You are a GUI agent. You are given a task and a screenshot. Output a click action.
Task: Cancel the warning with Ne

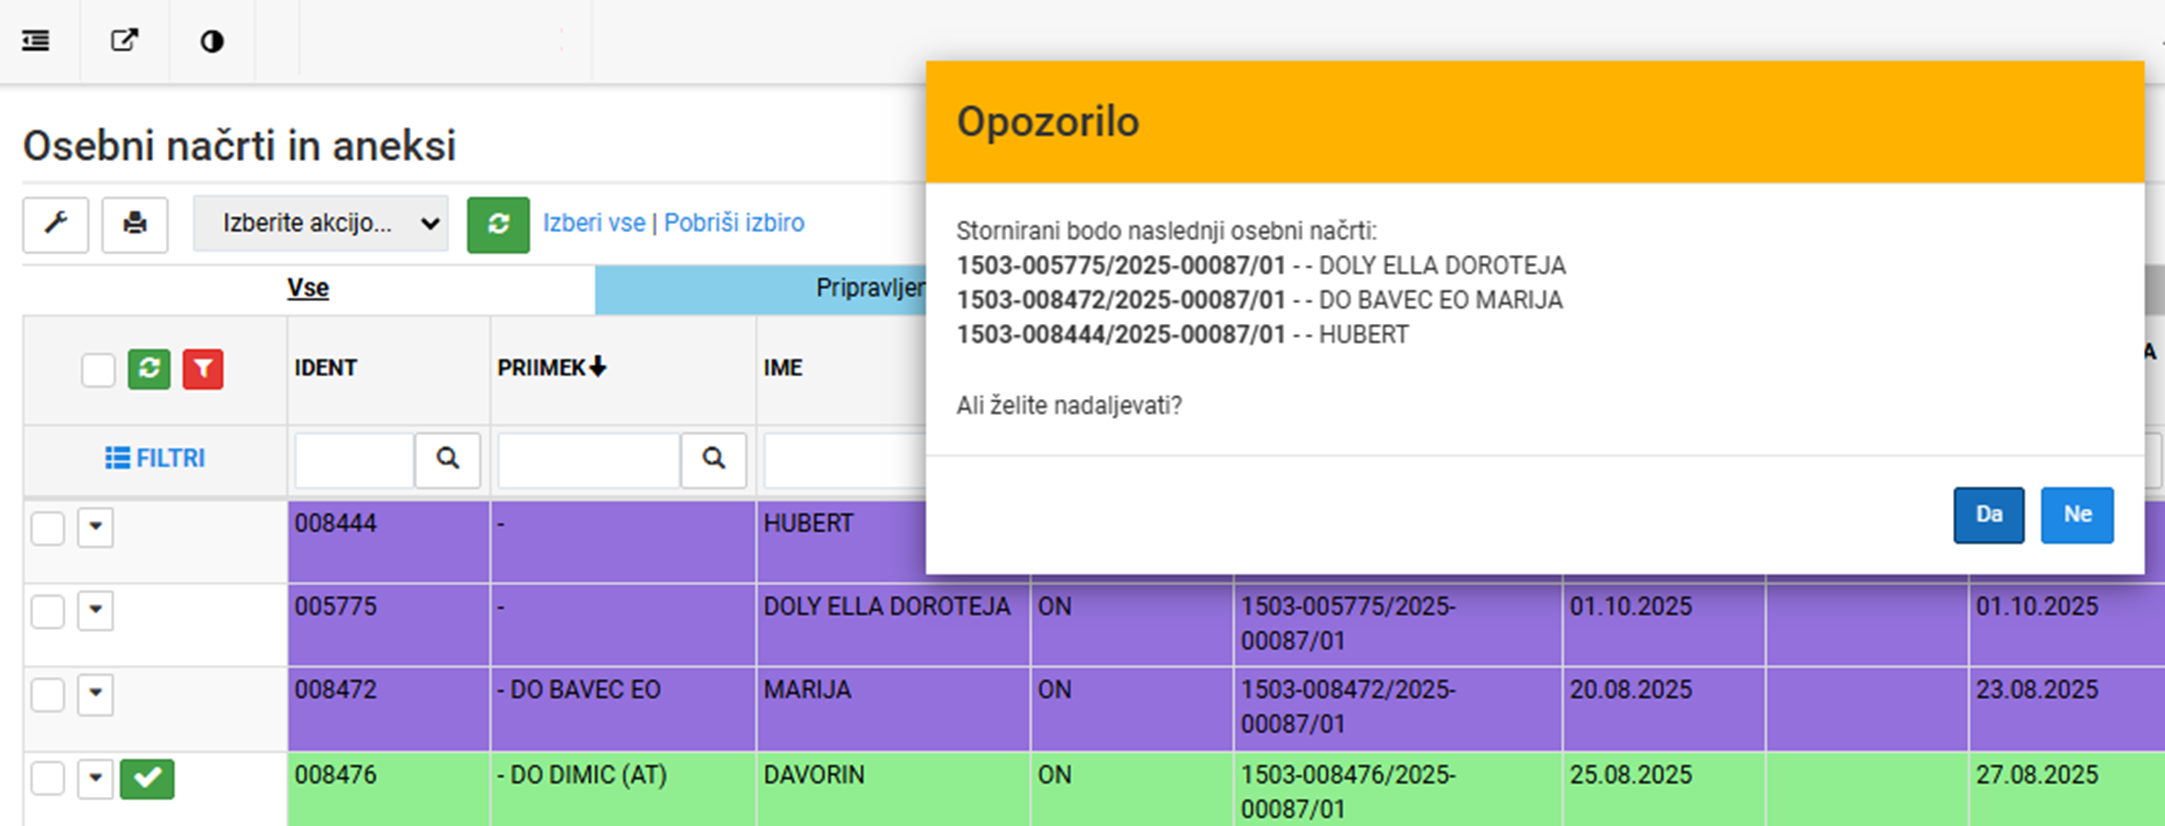pos(2077,515)
